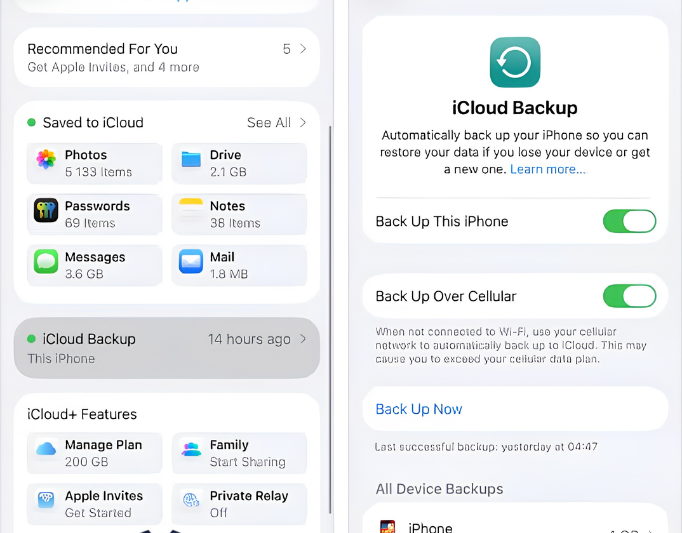Tap '38 Items' under Notes
This screenshot has height=533, width=682.
click(235, 223)
